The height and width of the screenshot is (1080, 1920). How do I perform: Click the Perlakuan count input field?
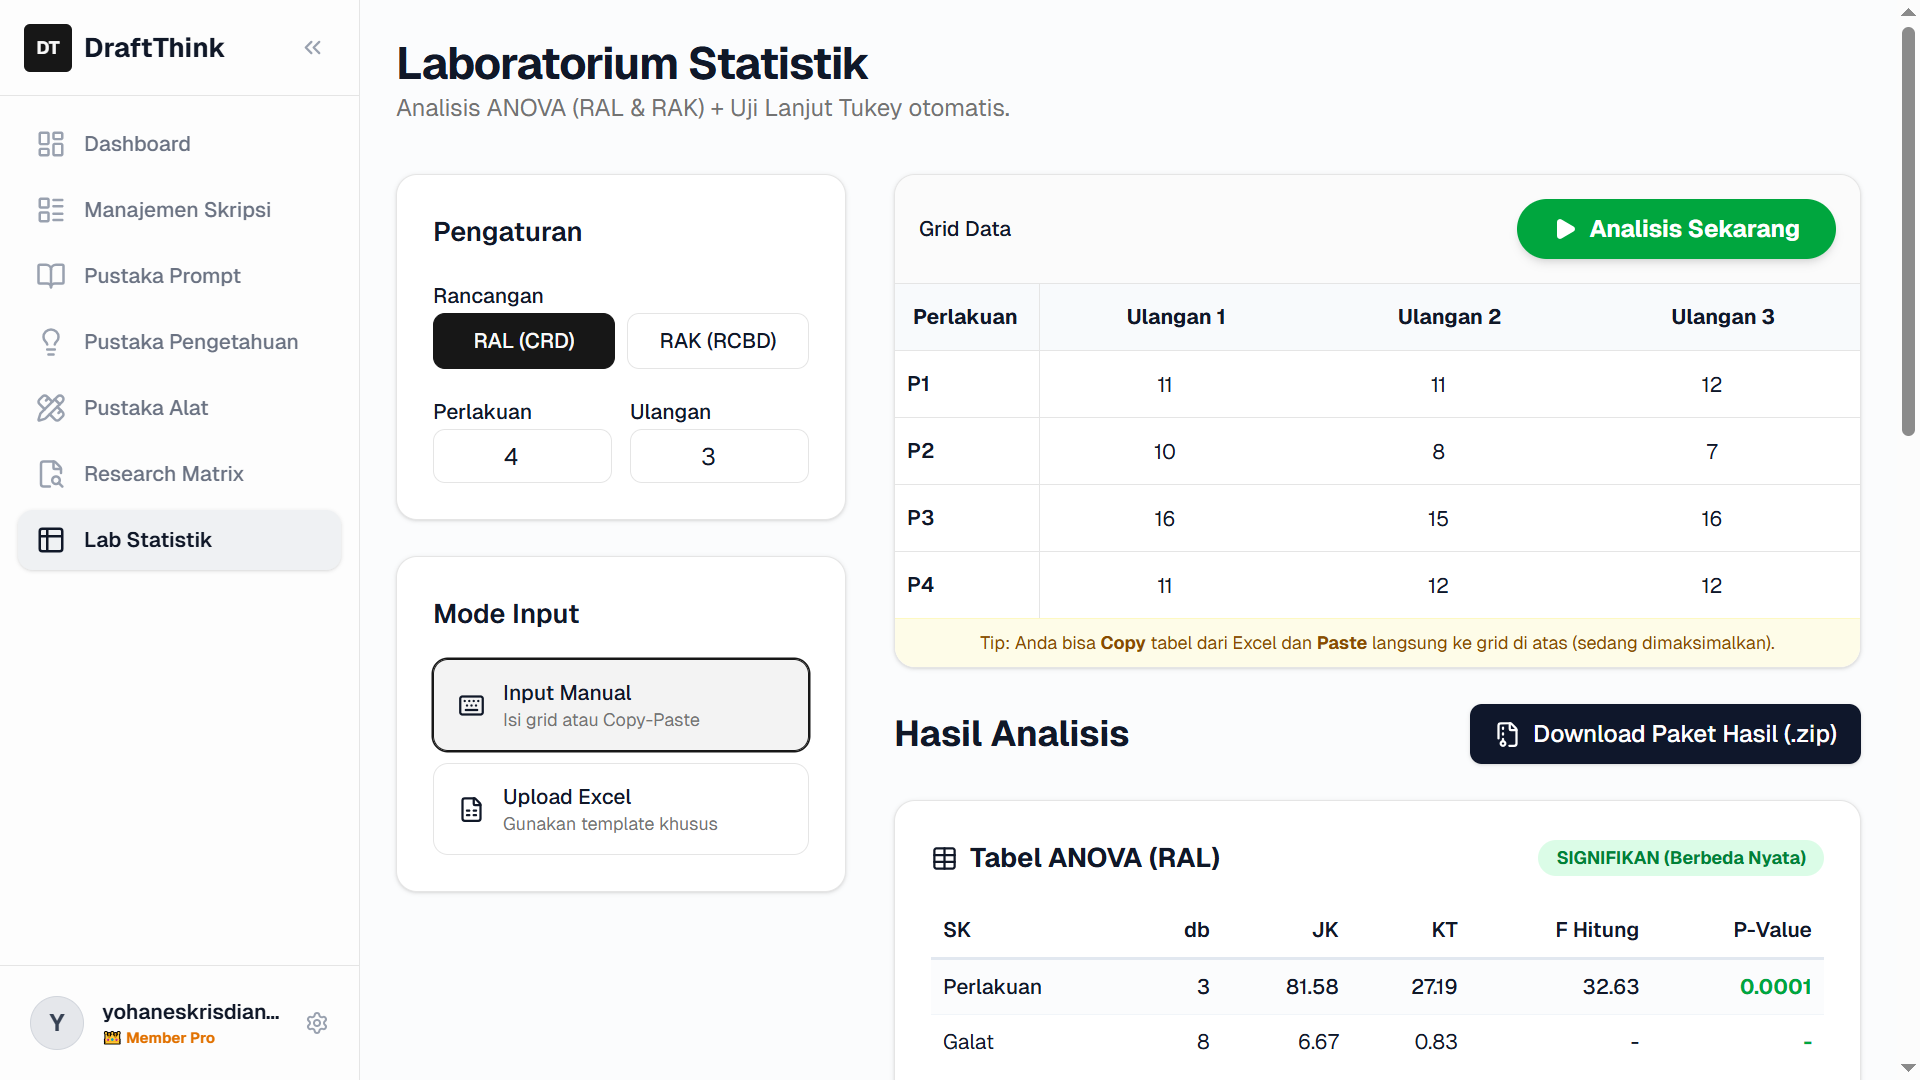(x=522, y=457)
